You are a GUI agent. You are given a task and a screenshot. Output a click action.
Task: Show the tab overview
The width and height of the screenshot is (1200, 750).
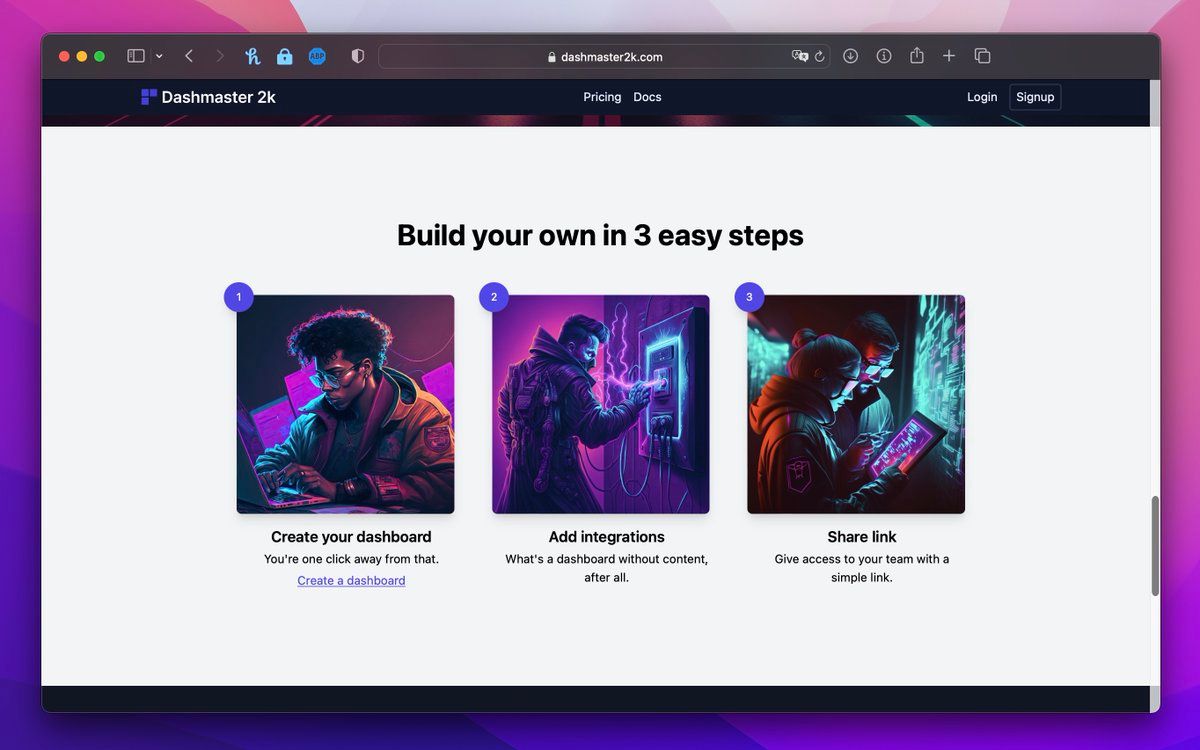pyautogui.click(x=982, y=57)
